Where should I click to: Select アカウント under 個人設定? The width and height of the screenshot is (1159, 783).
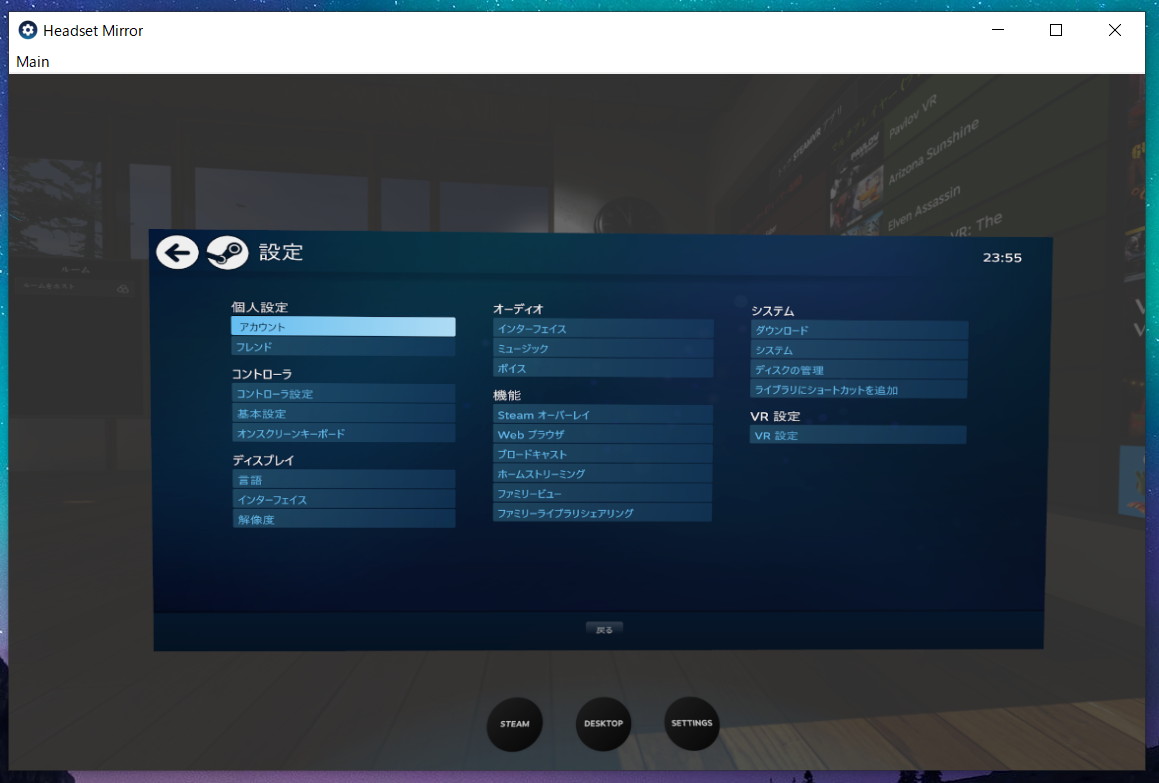coord(343,327)
